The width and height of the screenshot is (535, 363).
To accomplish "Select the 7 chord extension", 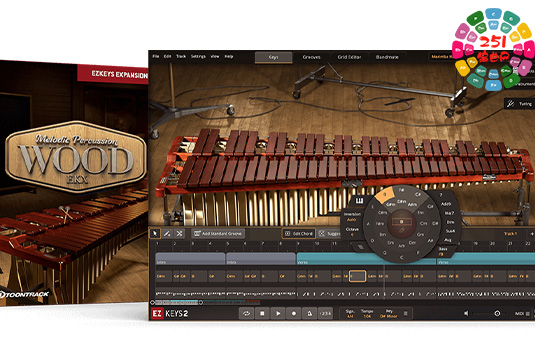I will point(440,195).
